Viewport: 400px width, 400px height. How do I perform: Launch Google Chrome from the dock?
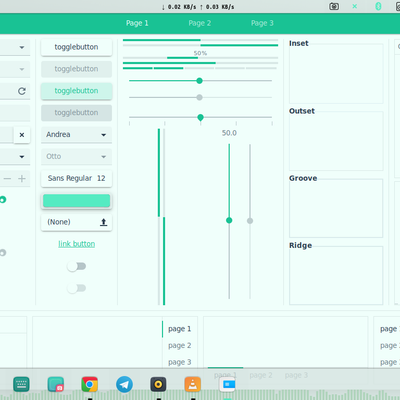click(90, 384)
